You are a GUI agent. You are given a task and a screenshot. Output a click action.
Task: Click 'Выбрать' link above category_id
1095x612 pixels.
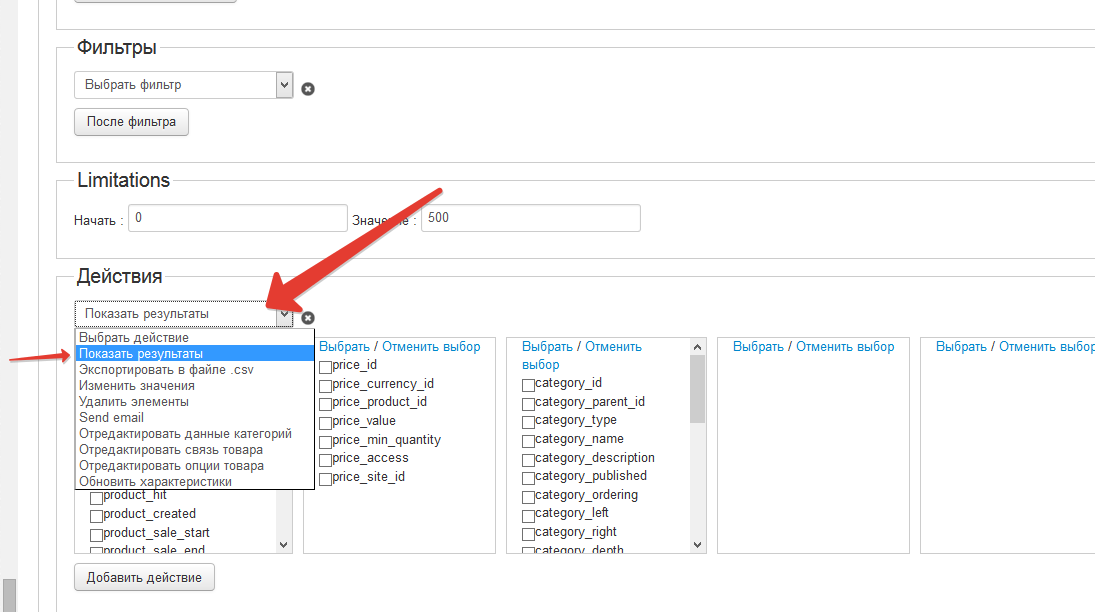[x=547, y=347]
